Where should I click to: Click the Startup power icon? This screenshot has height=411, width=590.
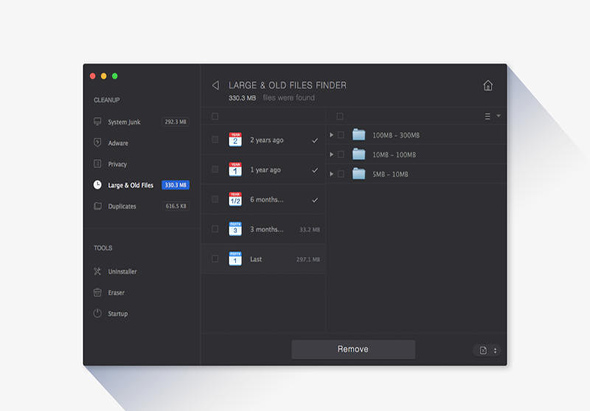[97, 314]
